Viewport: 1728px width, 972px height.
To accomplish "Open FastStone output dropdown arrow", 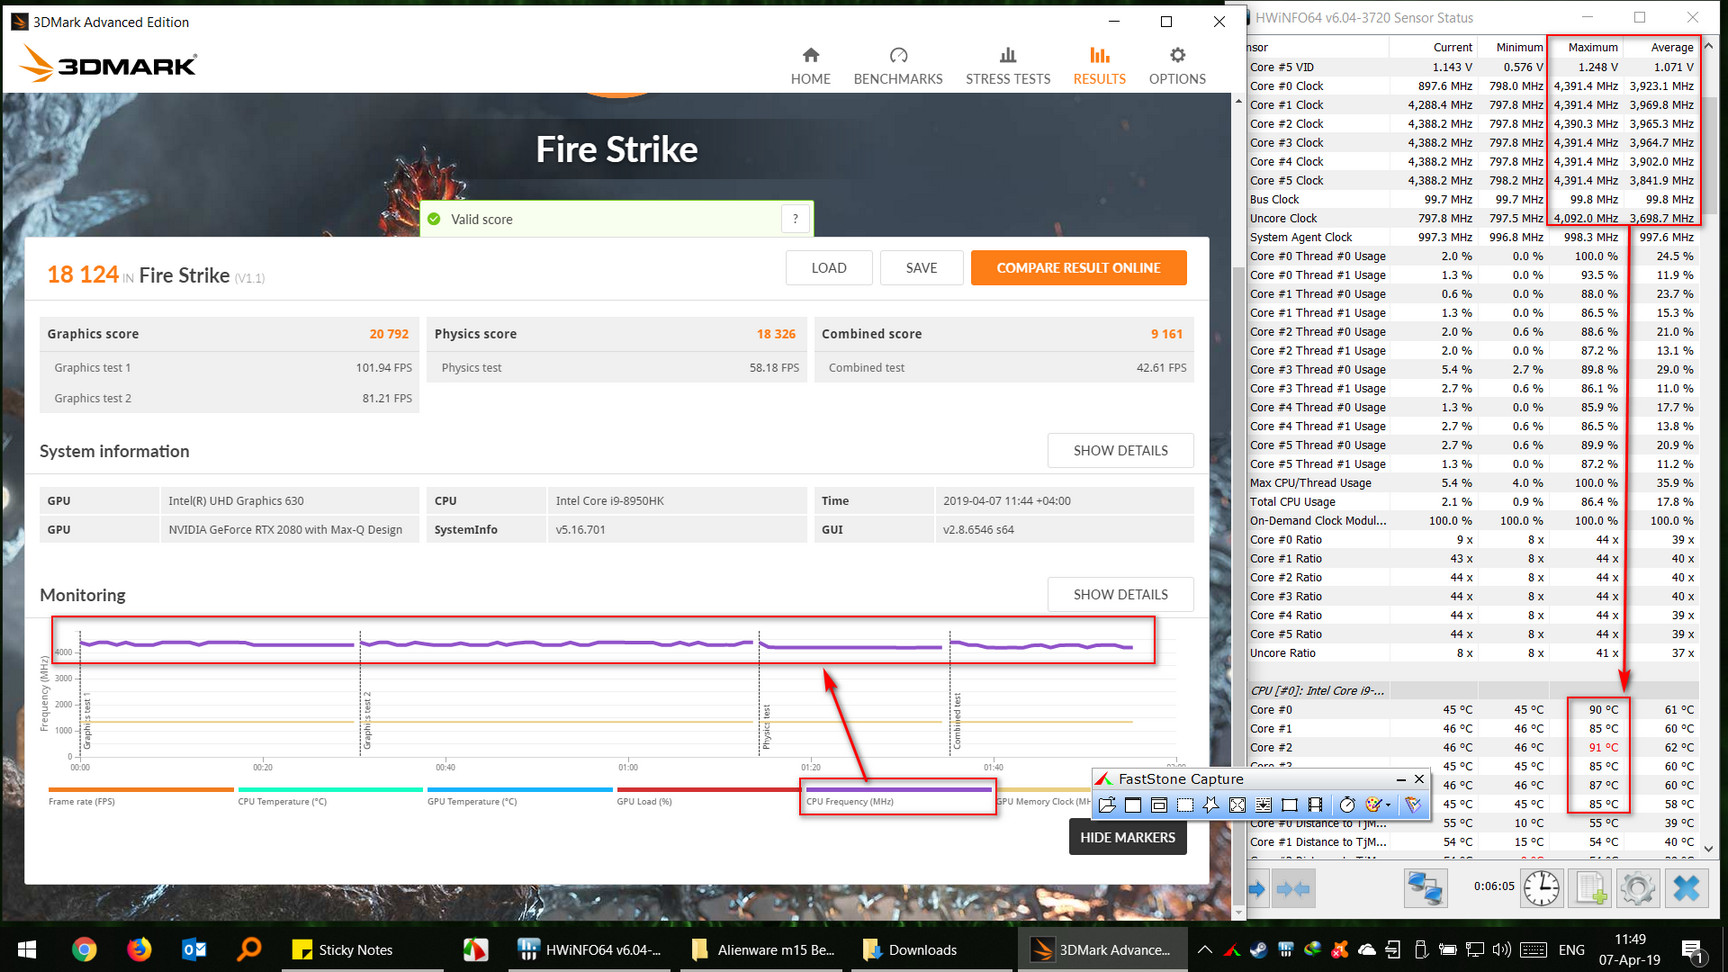I will (x=1388, y=805).
